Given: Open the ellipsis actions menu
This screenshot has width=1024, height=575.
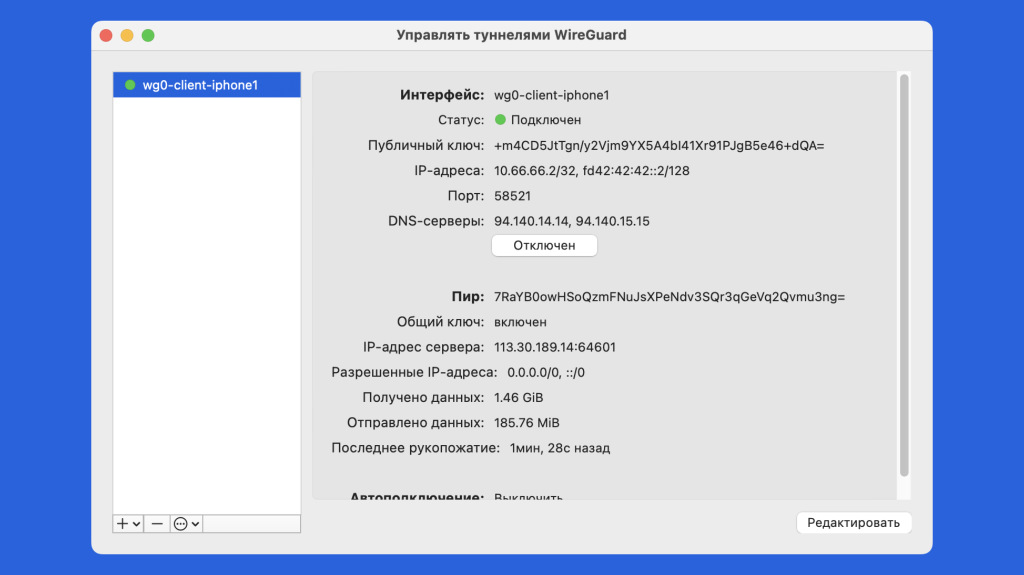Looking at the screenshot, I should click(x=186, y=523).
